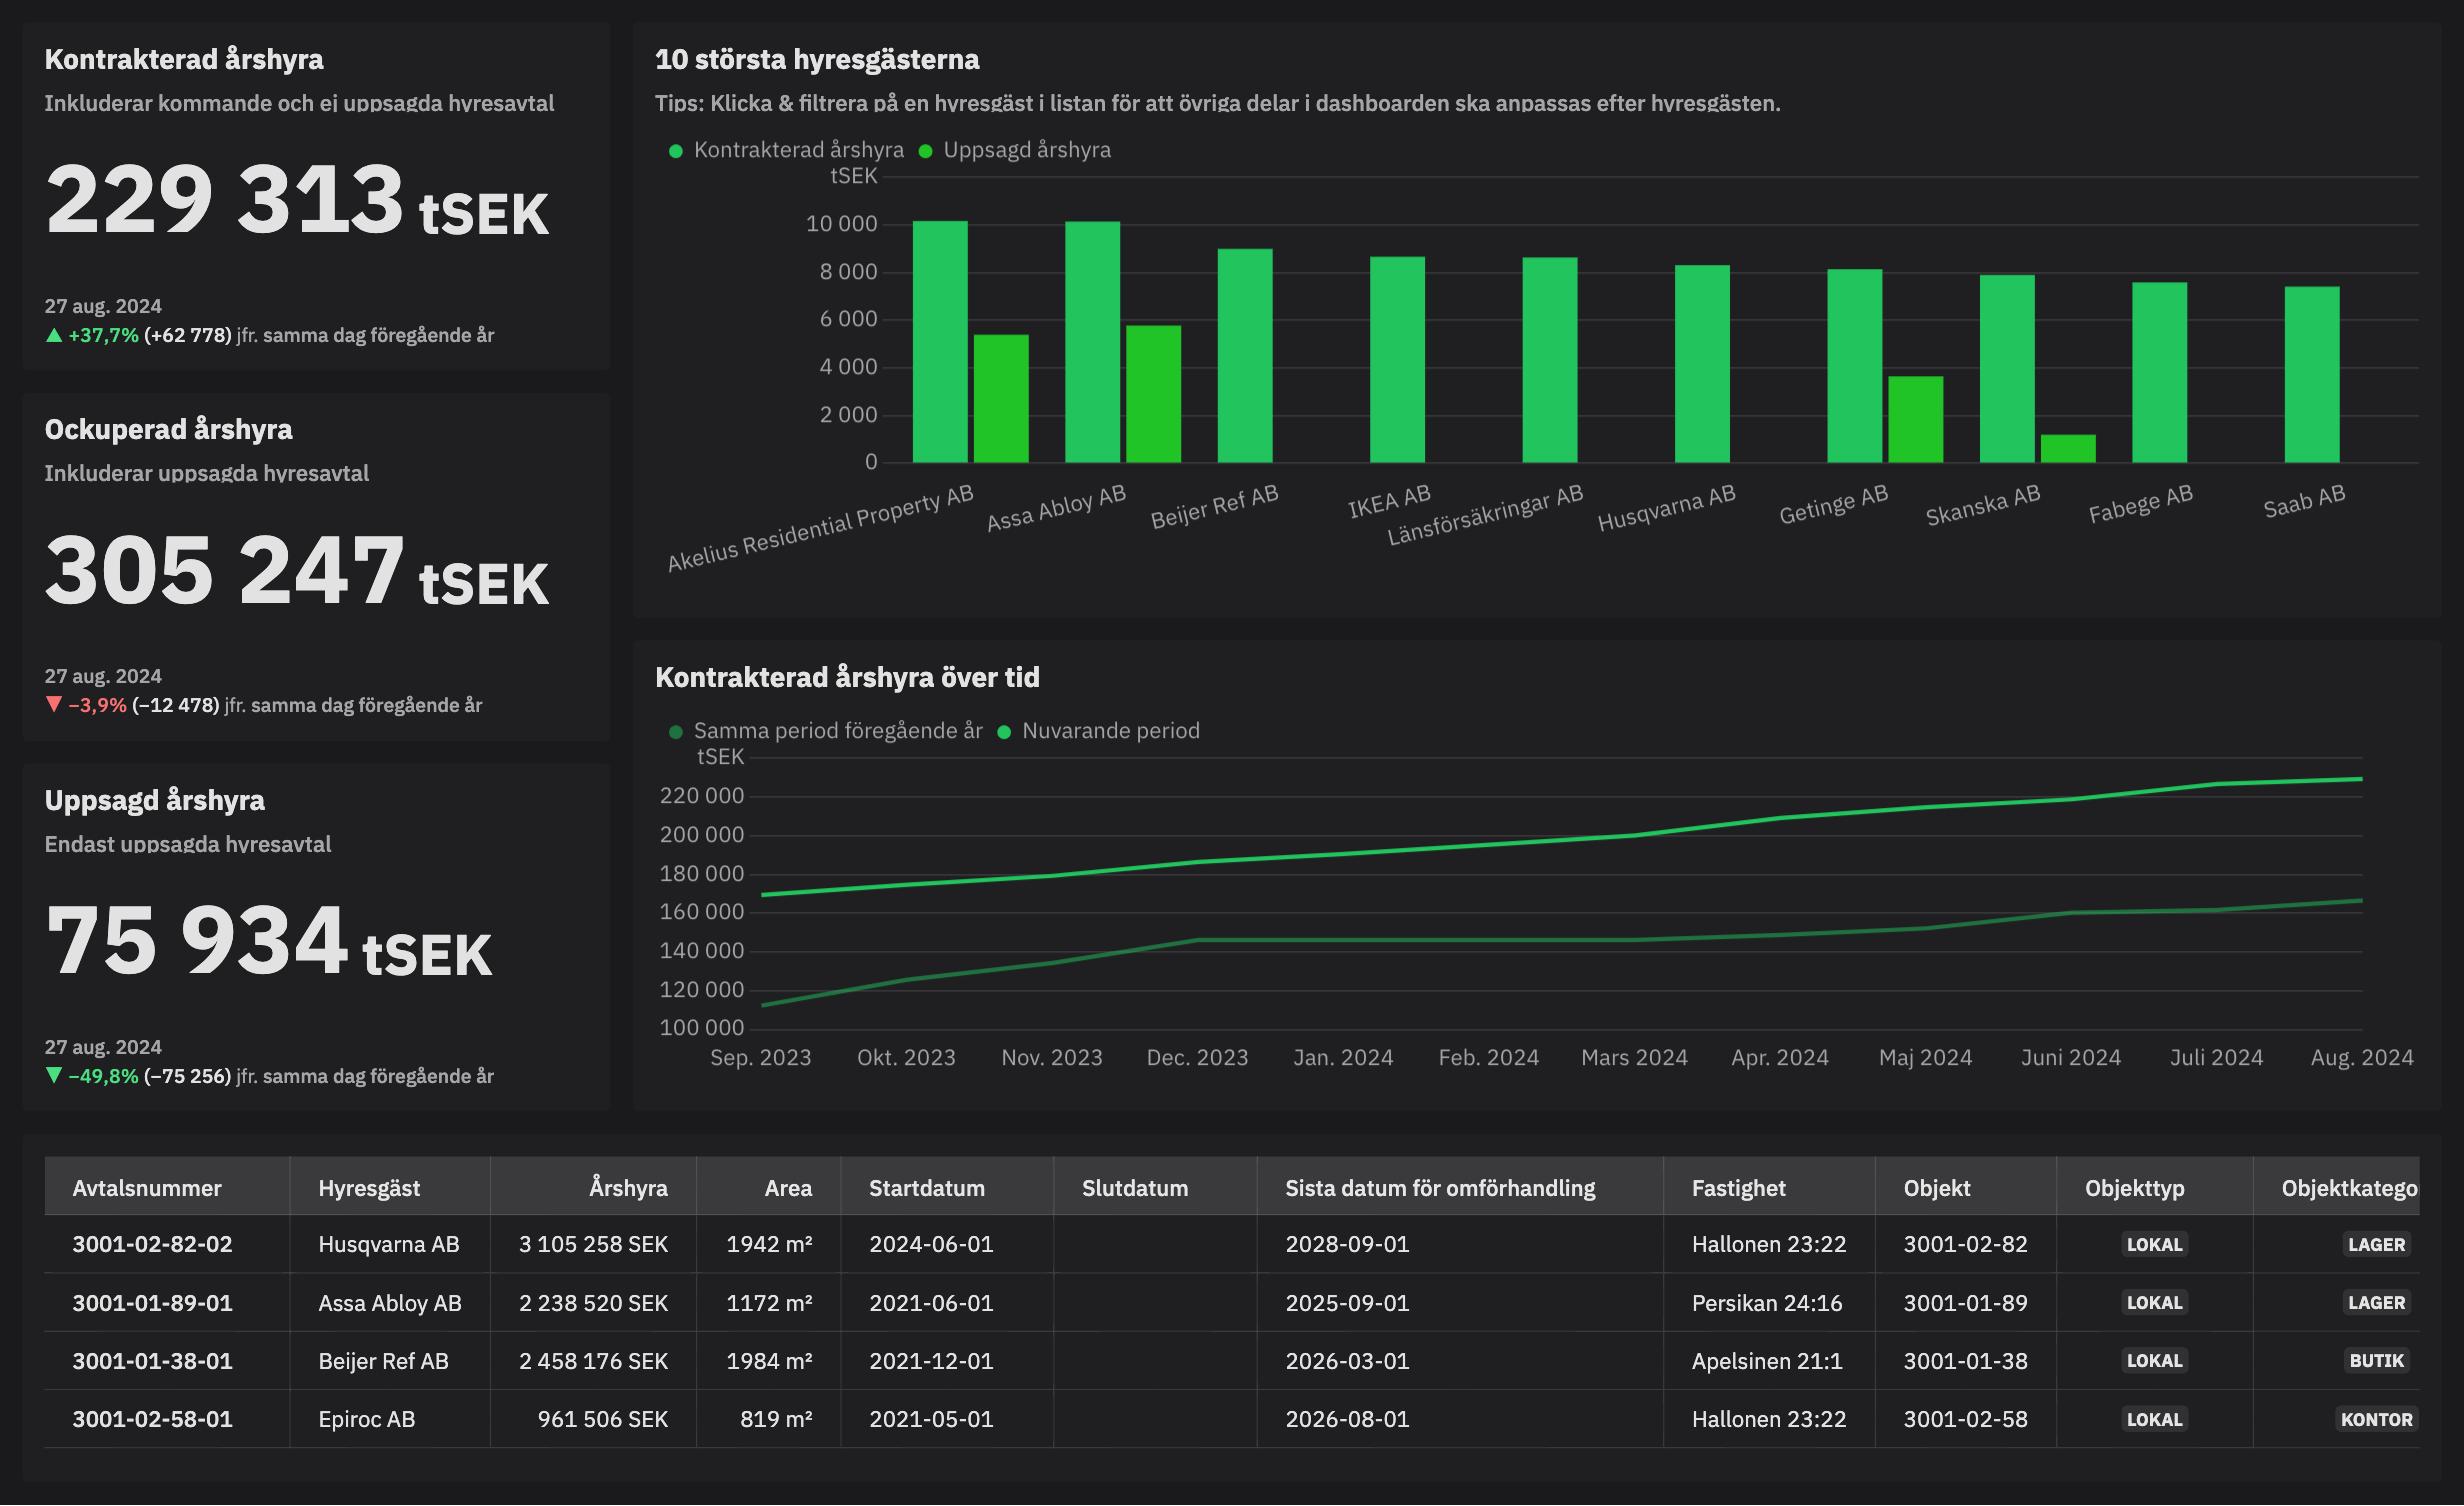Screen dimensions: 2464x1506
Task: Select Assa Abloy AB terminated rent bar
Action: (x=1153, y=394)
